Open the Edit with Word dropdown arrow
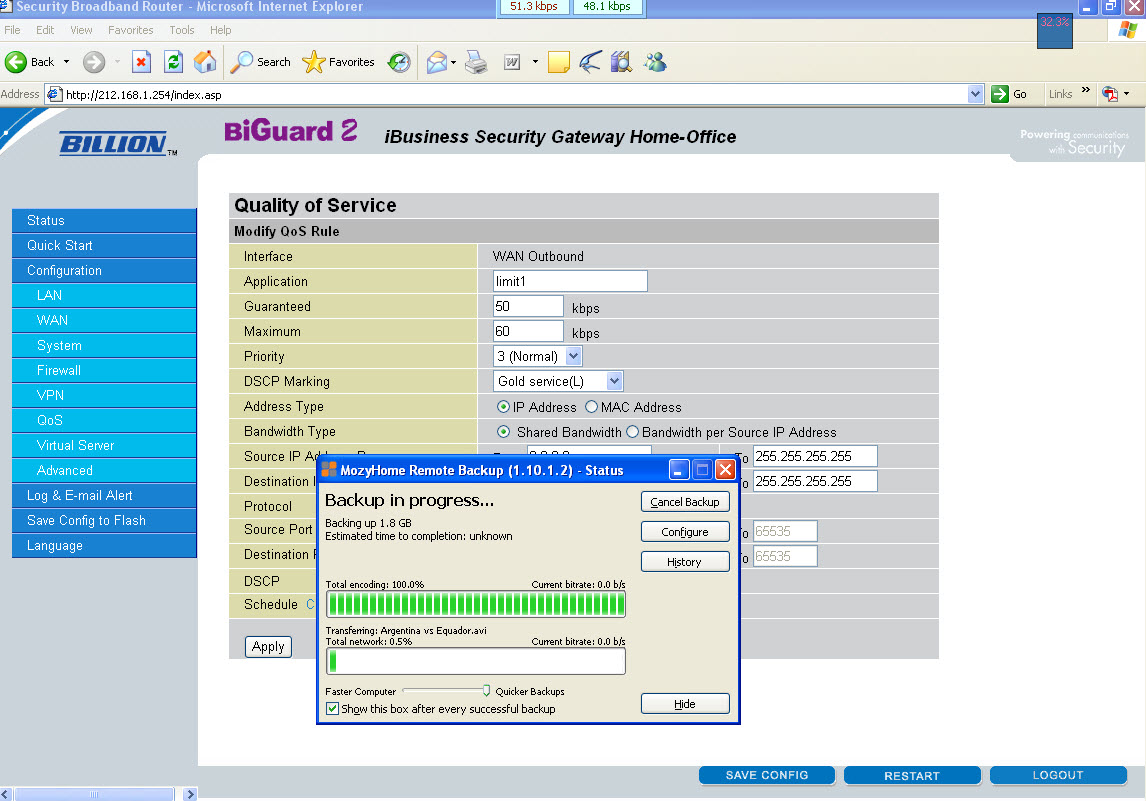This screenshot has width=1146, height=801. point(535,62)
